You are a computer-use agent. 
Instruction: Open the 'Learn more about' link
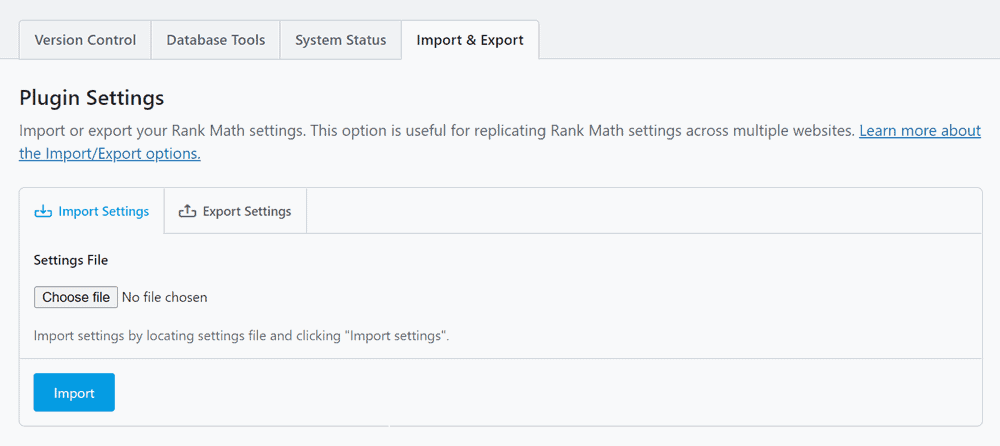pyautogui.click(x=919, y=131)
